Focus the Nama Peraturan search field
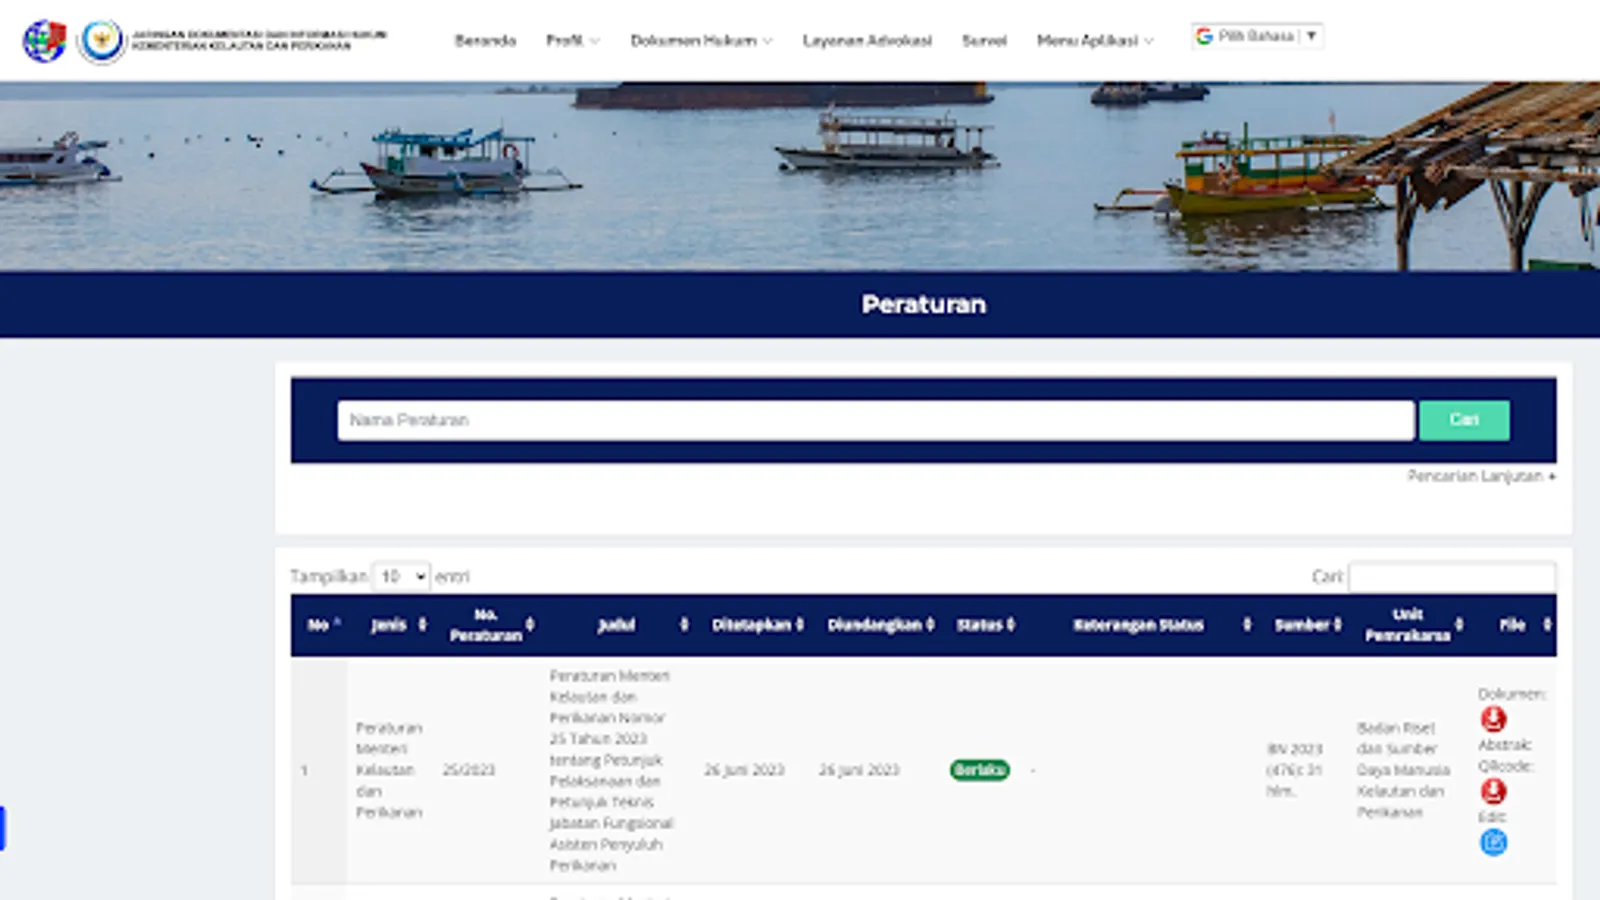The image size is (1600, 900). click(x=875, y=420)
